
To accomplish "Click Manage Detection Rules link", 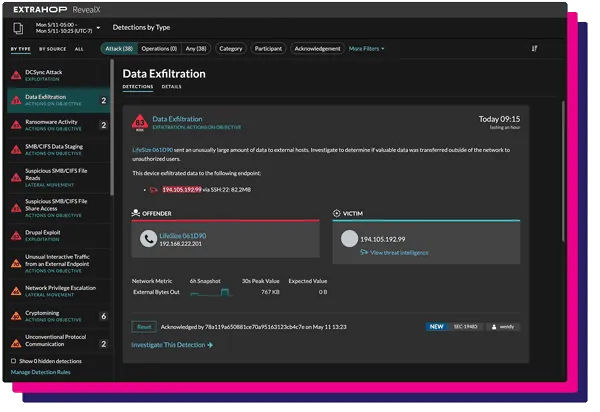I will [x=41, y=372].
